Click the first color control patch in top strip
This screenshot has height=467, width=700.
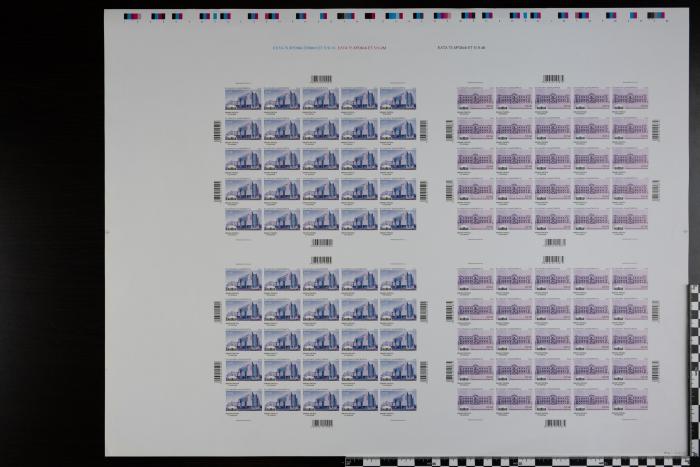point(132,17)
